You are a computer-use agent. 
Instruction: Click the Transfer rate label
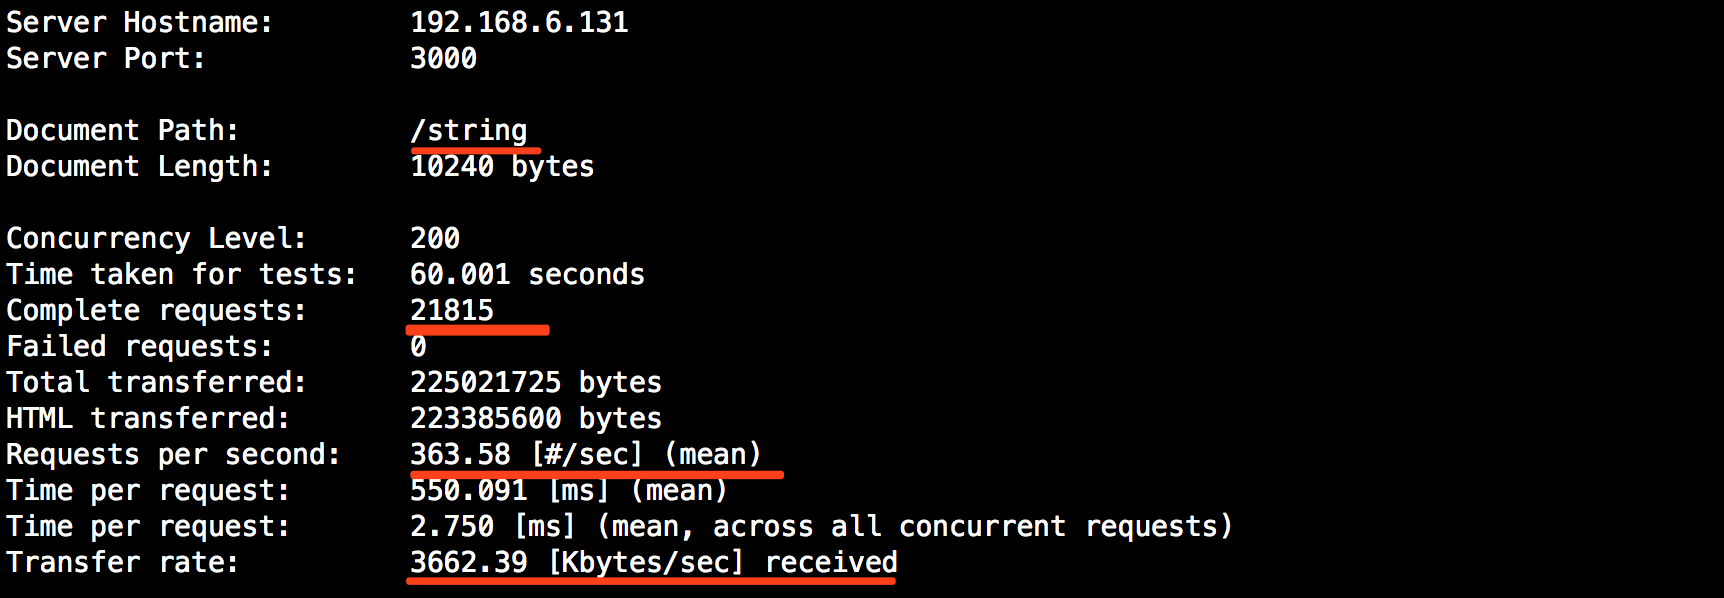point(122,562)
